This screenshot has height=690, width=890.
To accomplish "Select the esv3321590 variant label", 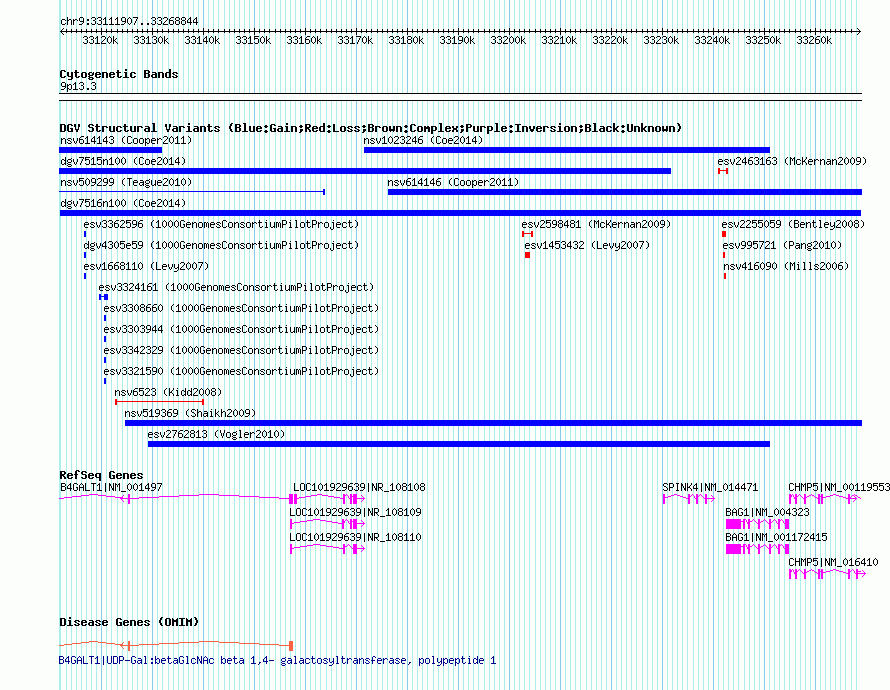I will pyautogui.click(x=241, y=371).
